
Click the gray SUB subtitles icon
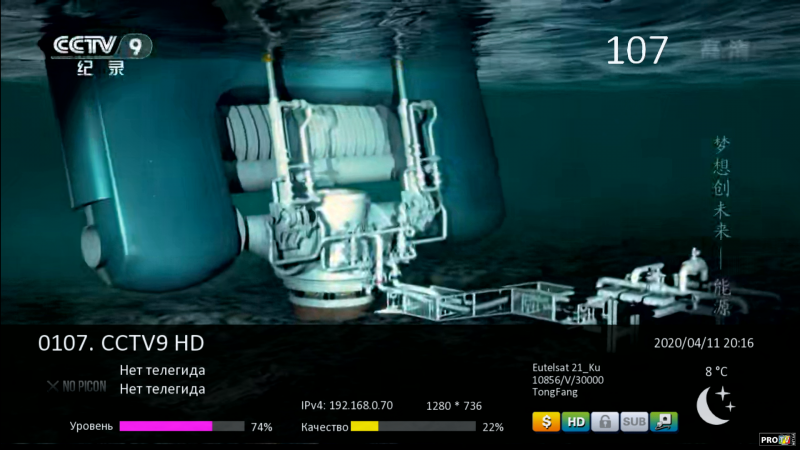634,422
